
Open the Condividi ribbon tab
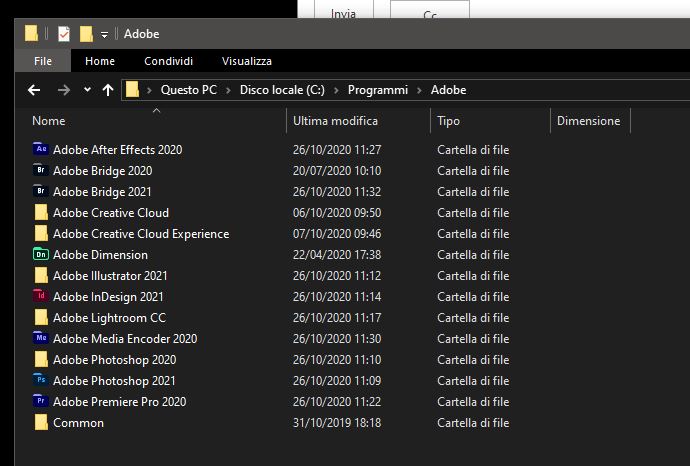[x=169, y=61]
